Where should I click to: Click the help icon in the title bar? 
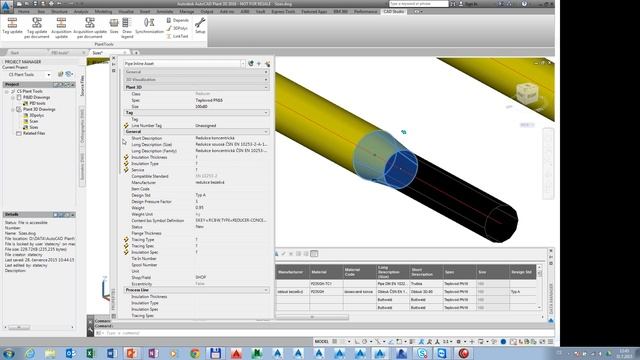[524, 4]
